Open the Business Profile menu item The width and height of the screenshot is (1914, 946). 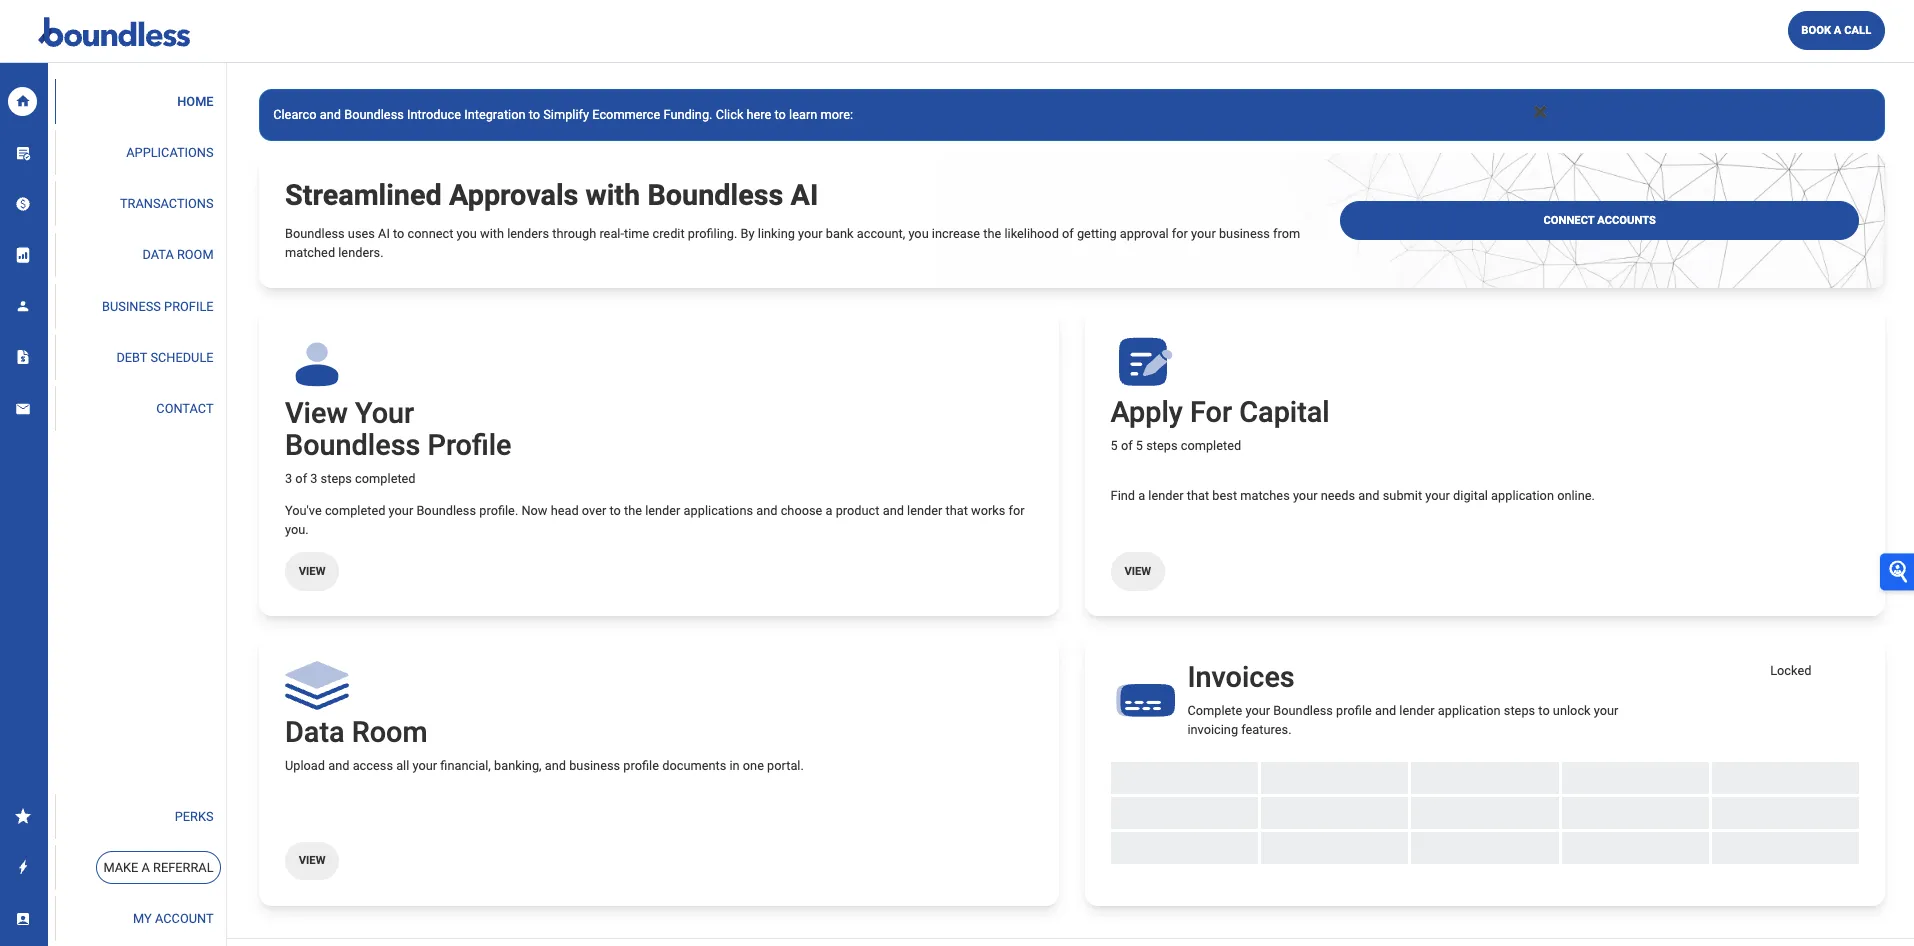(158, 307)
